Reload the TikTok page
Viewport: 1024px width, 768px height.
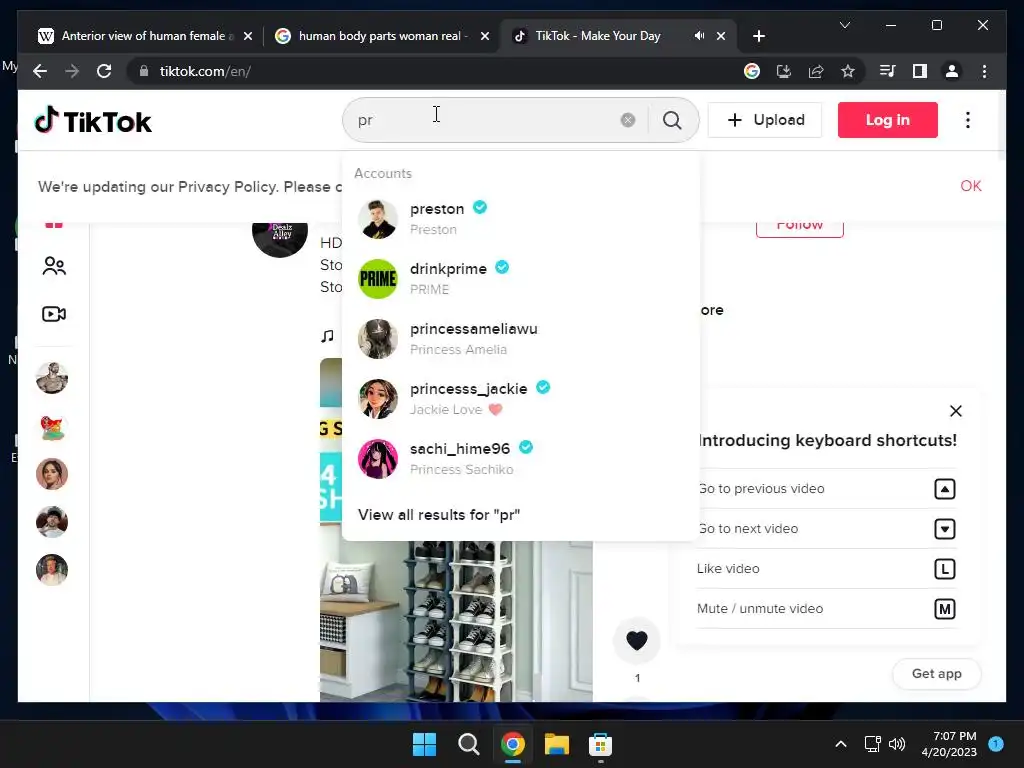tap(104, 71)
